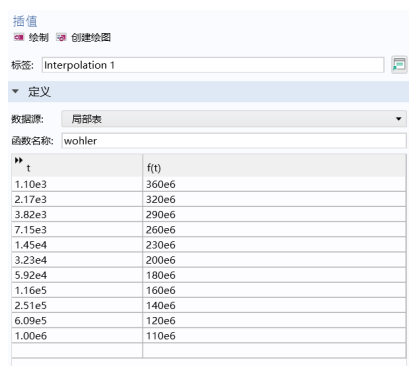Screen dimensions: 417x366
Task: Select cell with value 360e6
Action: [x=274, y=184]
